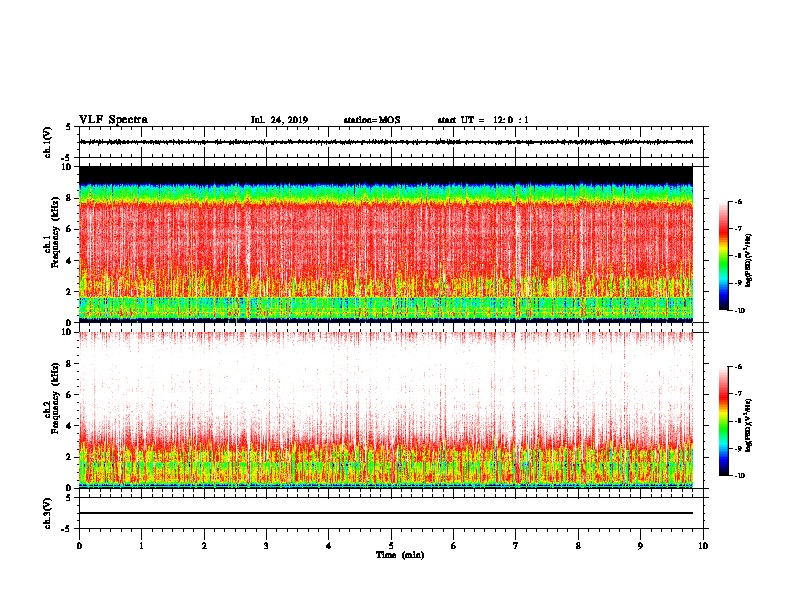Click the black top band of ch.1 spectrogram

point(386,175)
